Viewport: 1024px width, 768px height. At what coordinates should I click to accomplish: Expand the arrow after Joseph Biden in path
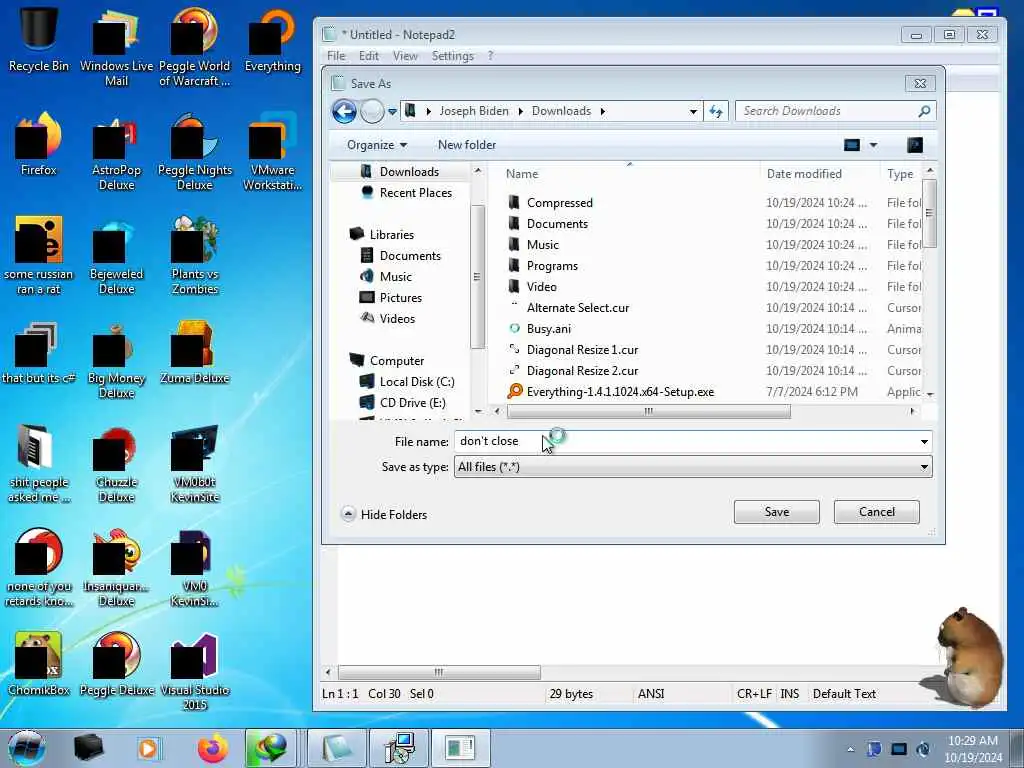[520, 111]
